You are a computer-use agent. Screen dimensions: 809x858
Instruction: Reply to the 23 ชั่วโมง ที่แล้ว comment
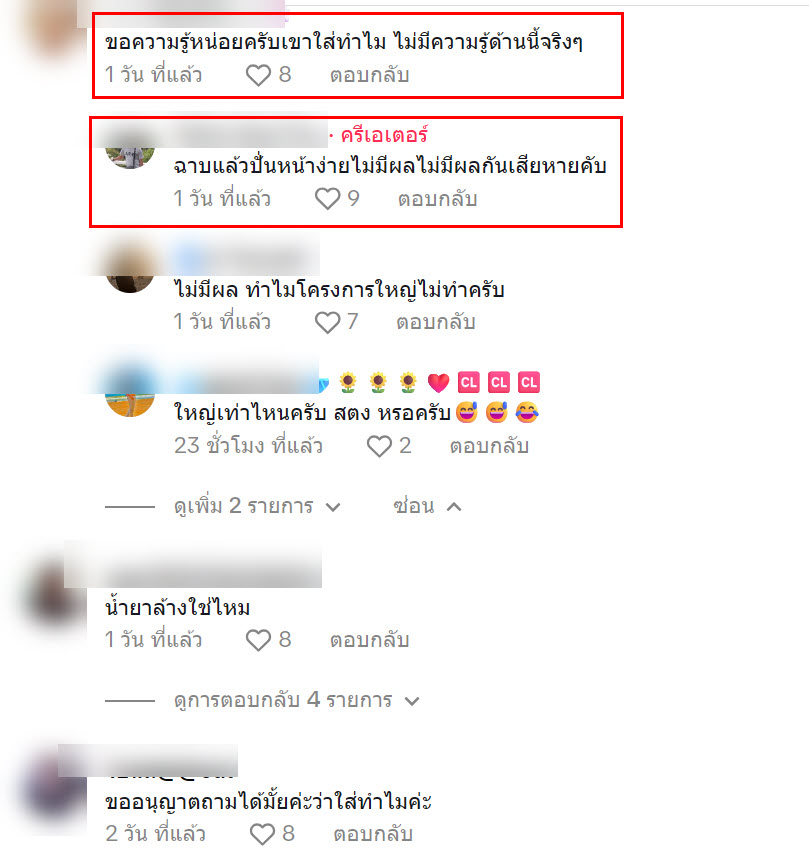489,447
